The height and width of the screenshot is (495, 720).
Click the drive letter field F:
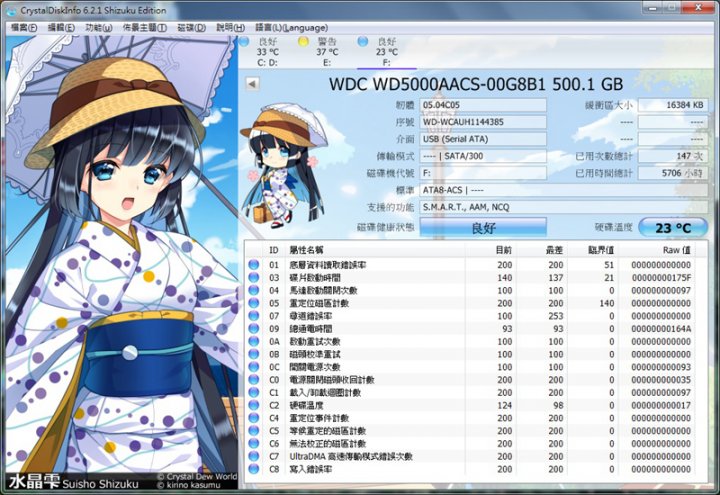tap(483, 173)
